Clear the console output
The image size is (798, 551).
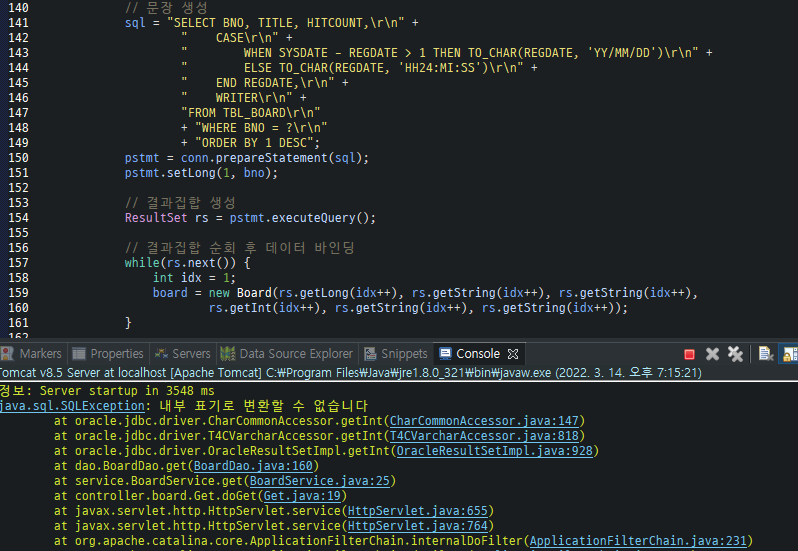[x=765, y=354]
